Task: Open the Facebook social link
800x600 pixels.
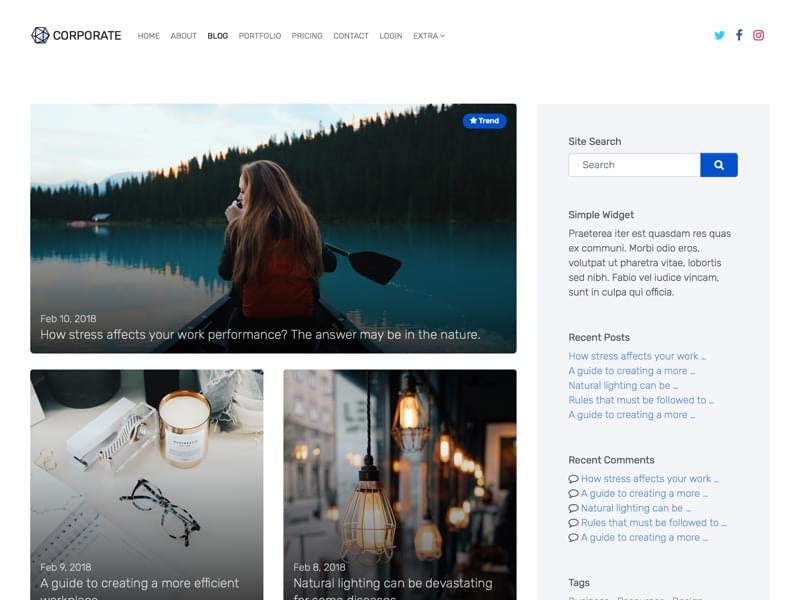Action: tap(739, 35)
